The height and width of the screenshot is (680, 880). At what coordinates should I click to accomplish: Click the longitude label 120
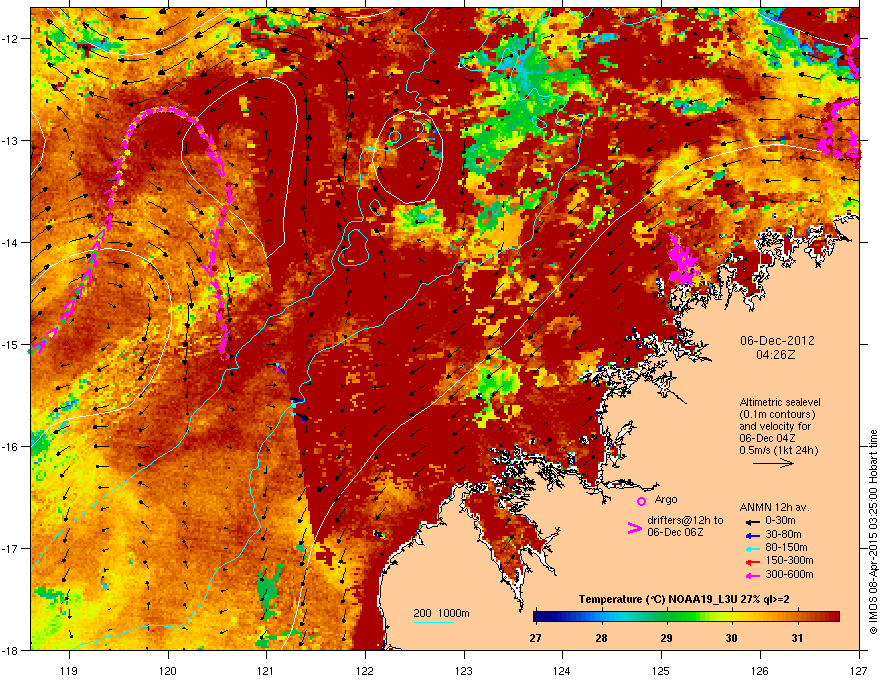click(168, 670)
